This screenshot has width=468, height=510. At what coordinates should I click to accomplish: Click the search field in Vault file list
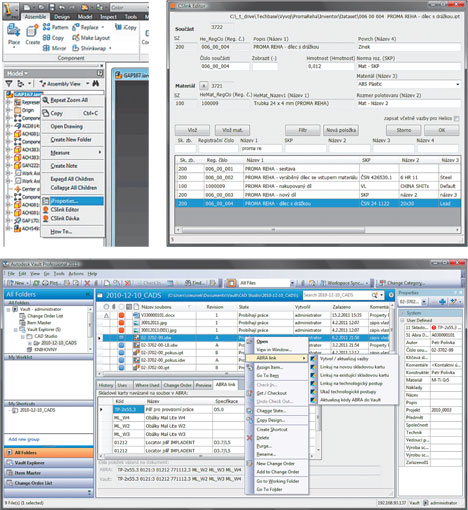tap(337, 295)
